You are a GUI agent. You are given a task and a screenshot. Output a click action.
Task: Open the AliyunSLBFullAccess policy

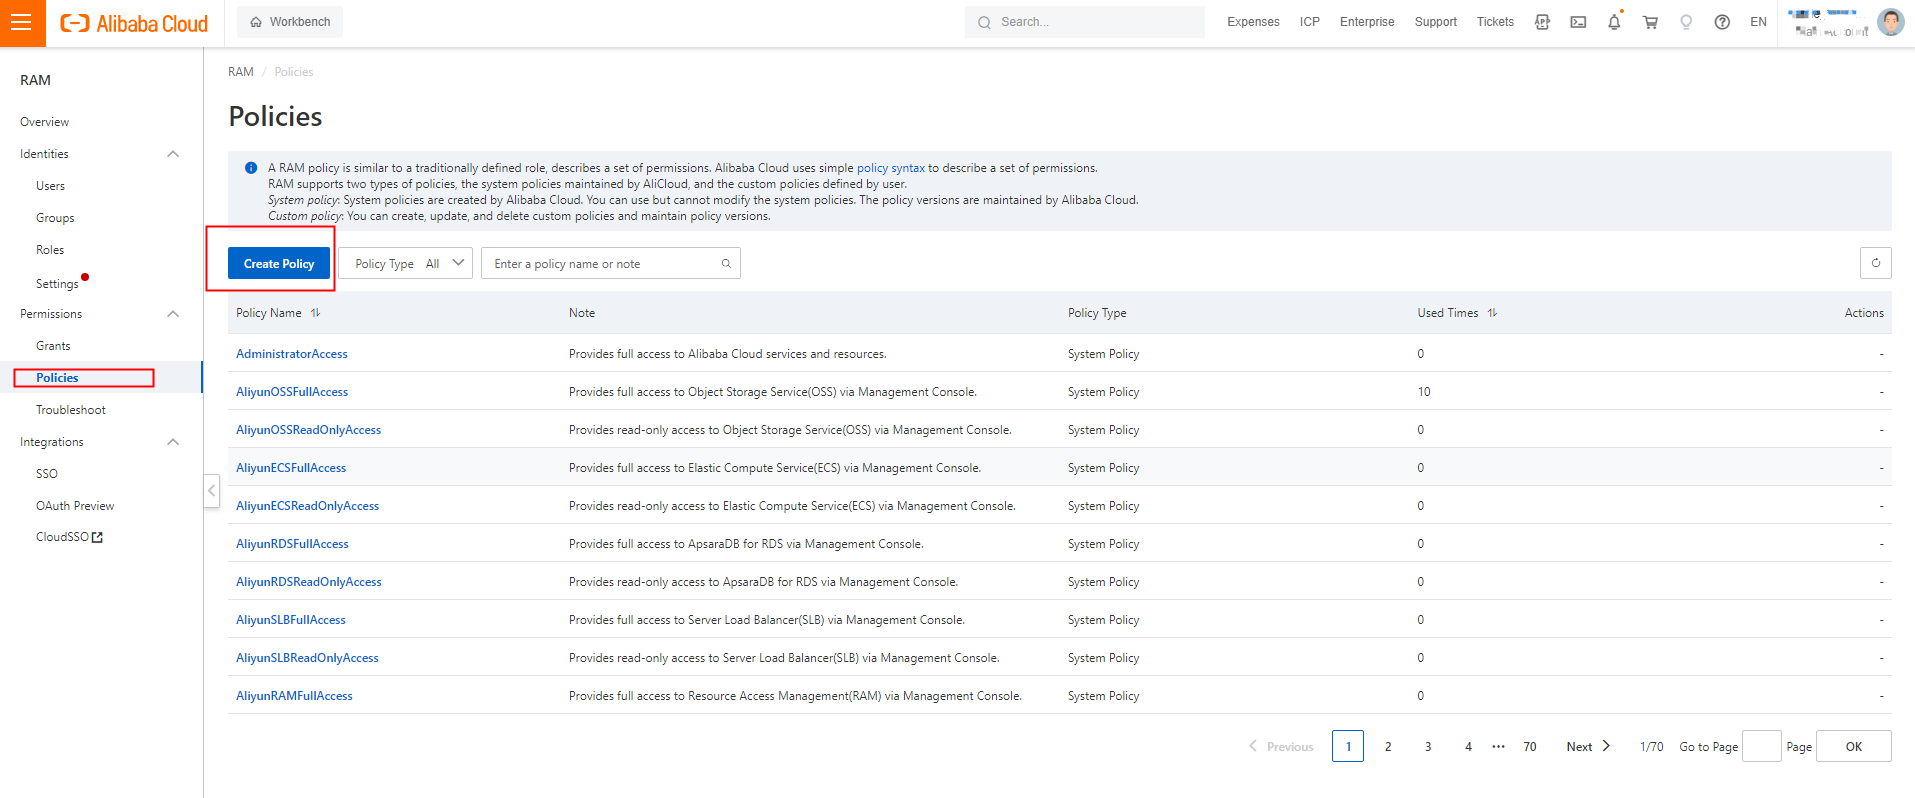(291, 620)
